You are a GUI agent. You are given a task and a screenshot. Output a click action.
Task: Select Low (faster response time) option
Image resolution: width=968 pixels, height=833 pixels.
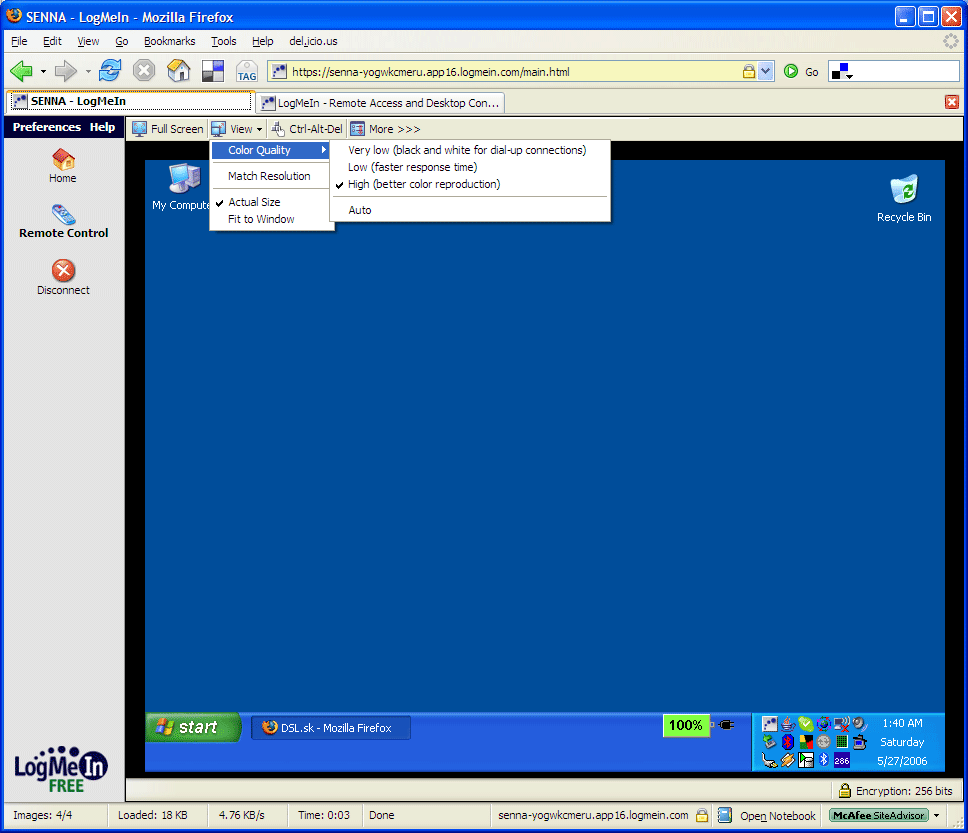click(x=470, y=167)
